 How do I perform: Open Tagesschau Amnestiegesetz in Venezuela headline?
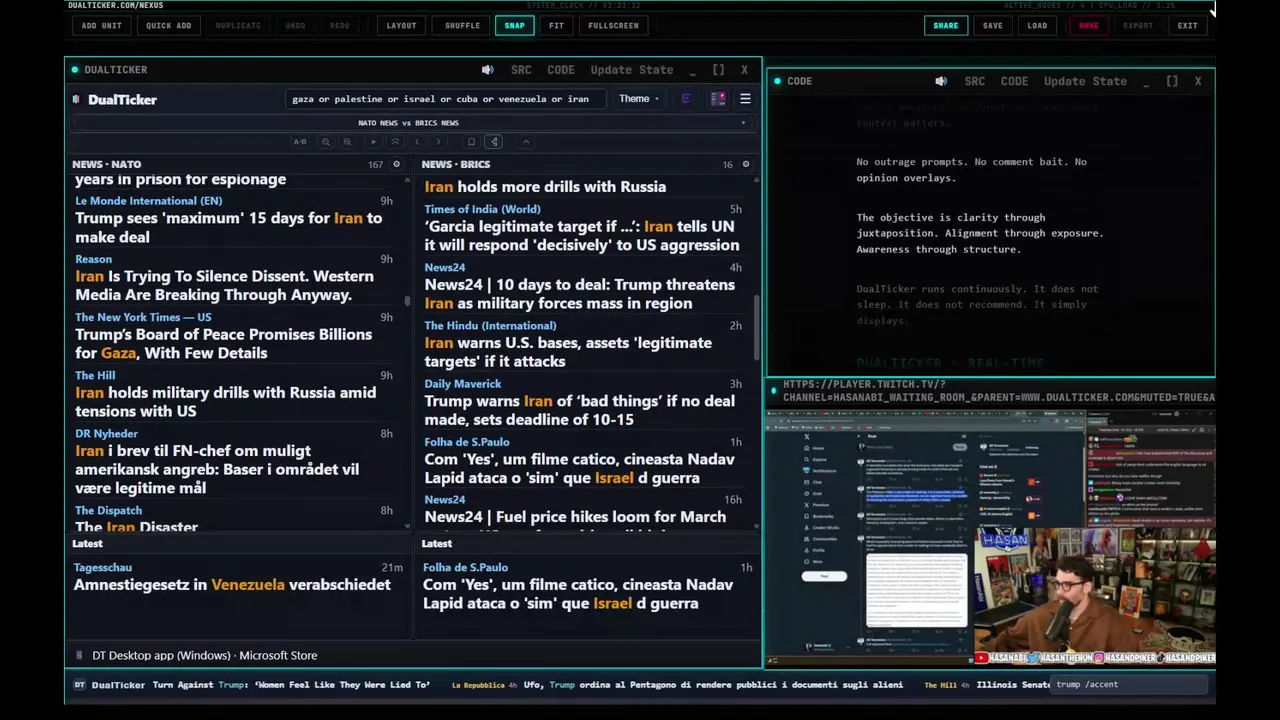(232, 584)
